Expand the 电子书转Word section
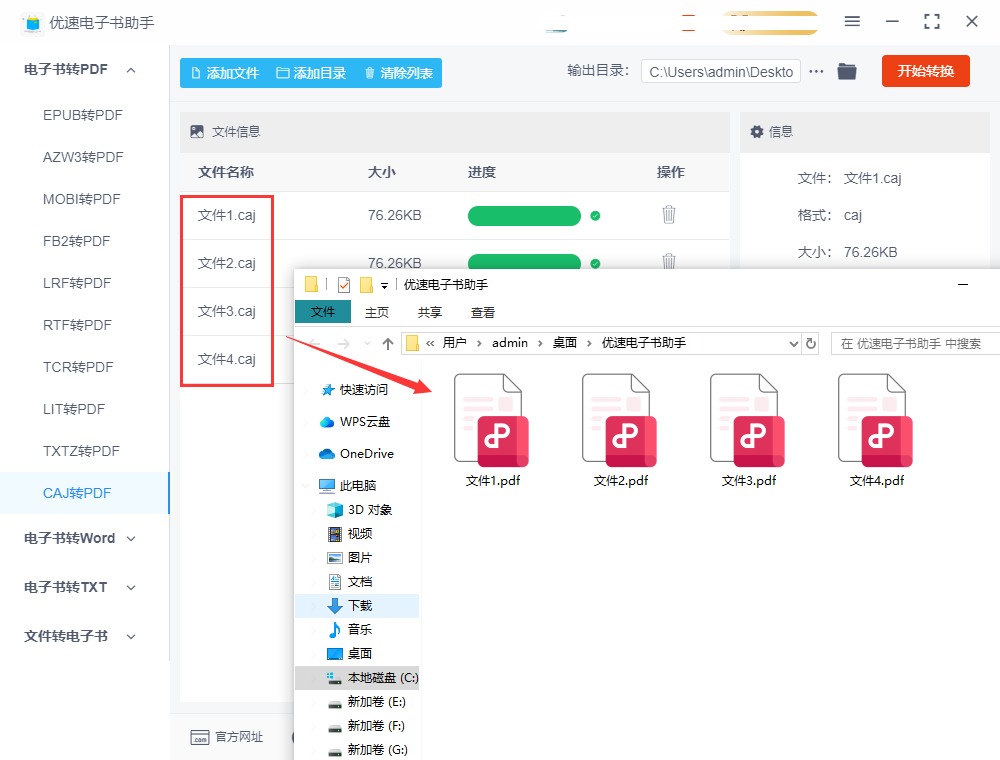 131,539
